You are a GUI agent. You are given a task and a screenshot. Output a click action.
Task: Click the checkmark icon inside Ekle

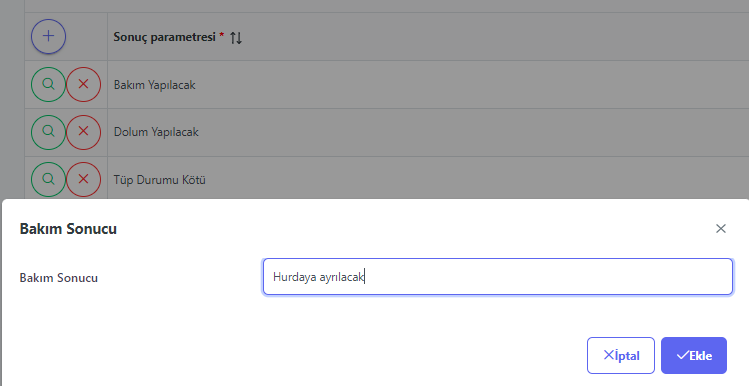[683, 355]
